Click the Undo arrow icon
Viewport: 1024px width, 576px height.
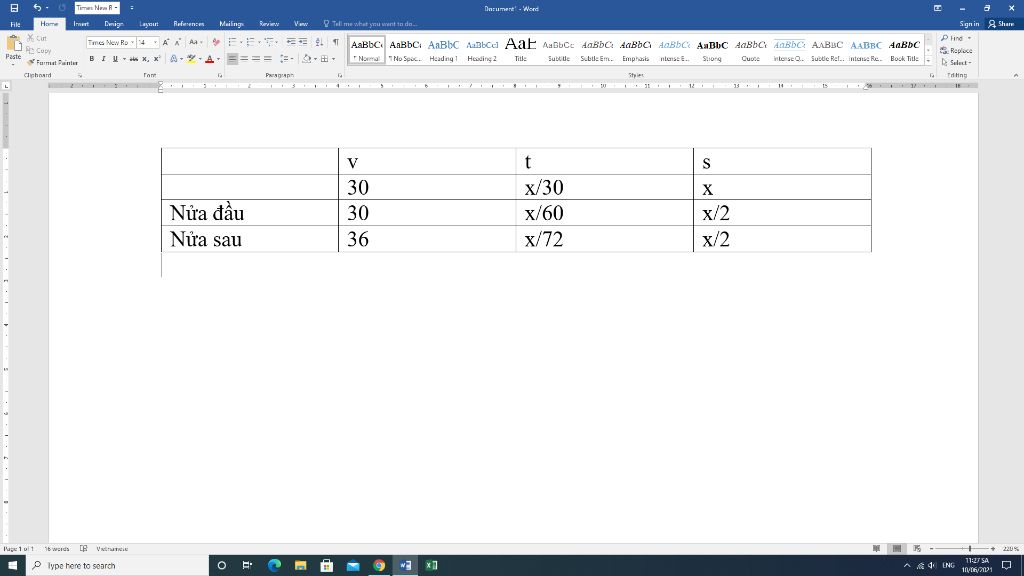[x=37, y=8]
